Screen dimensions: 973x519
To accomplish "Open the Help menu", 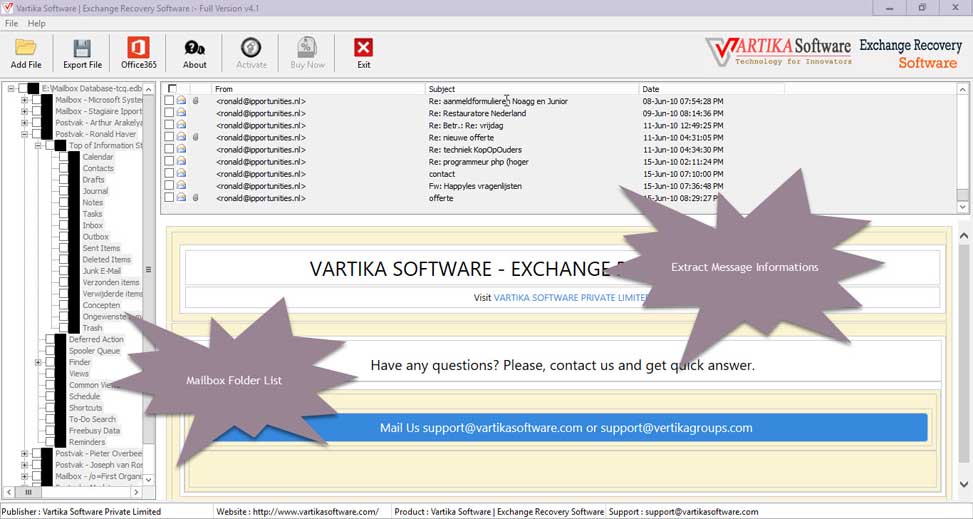I will [37, 24].
